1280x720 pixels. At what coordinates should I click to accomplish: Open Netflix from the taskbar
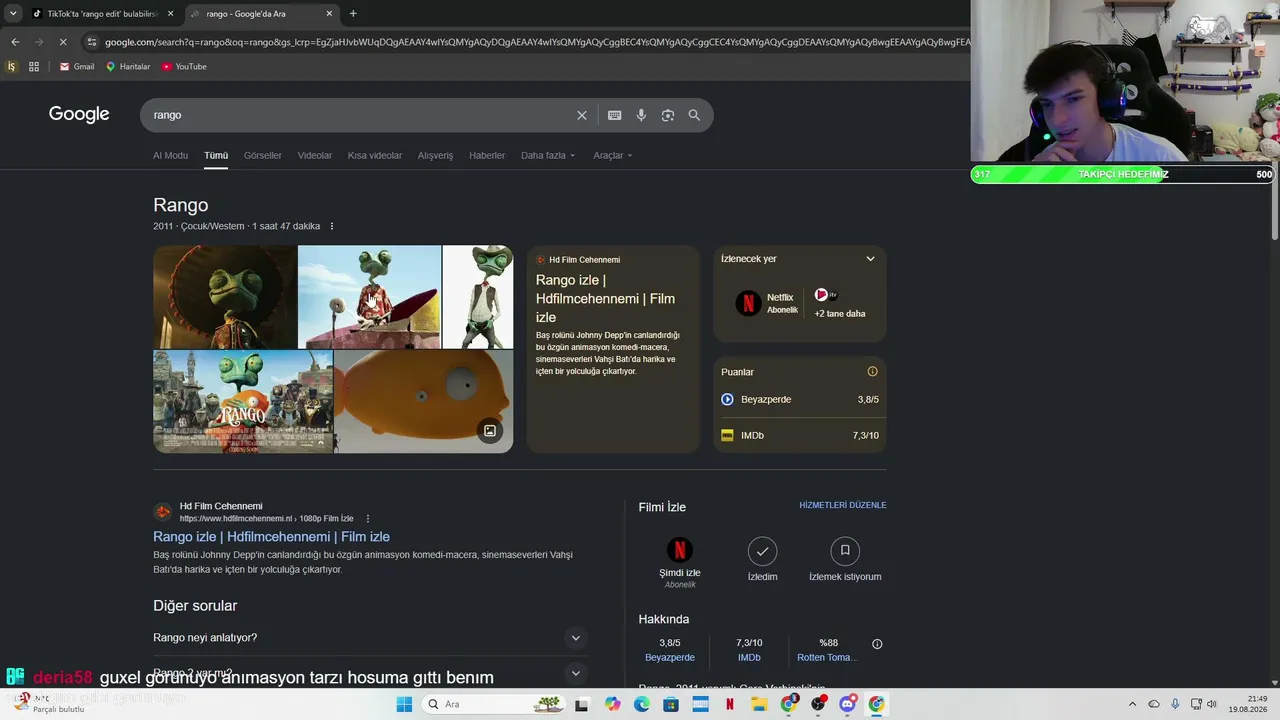click(730, 704)
